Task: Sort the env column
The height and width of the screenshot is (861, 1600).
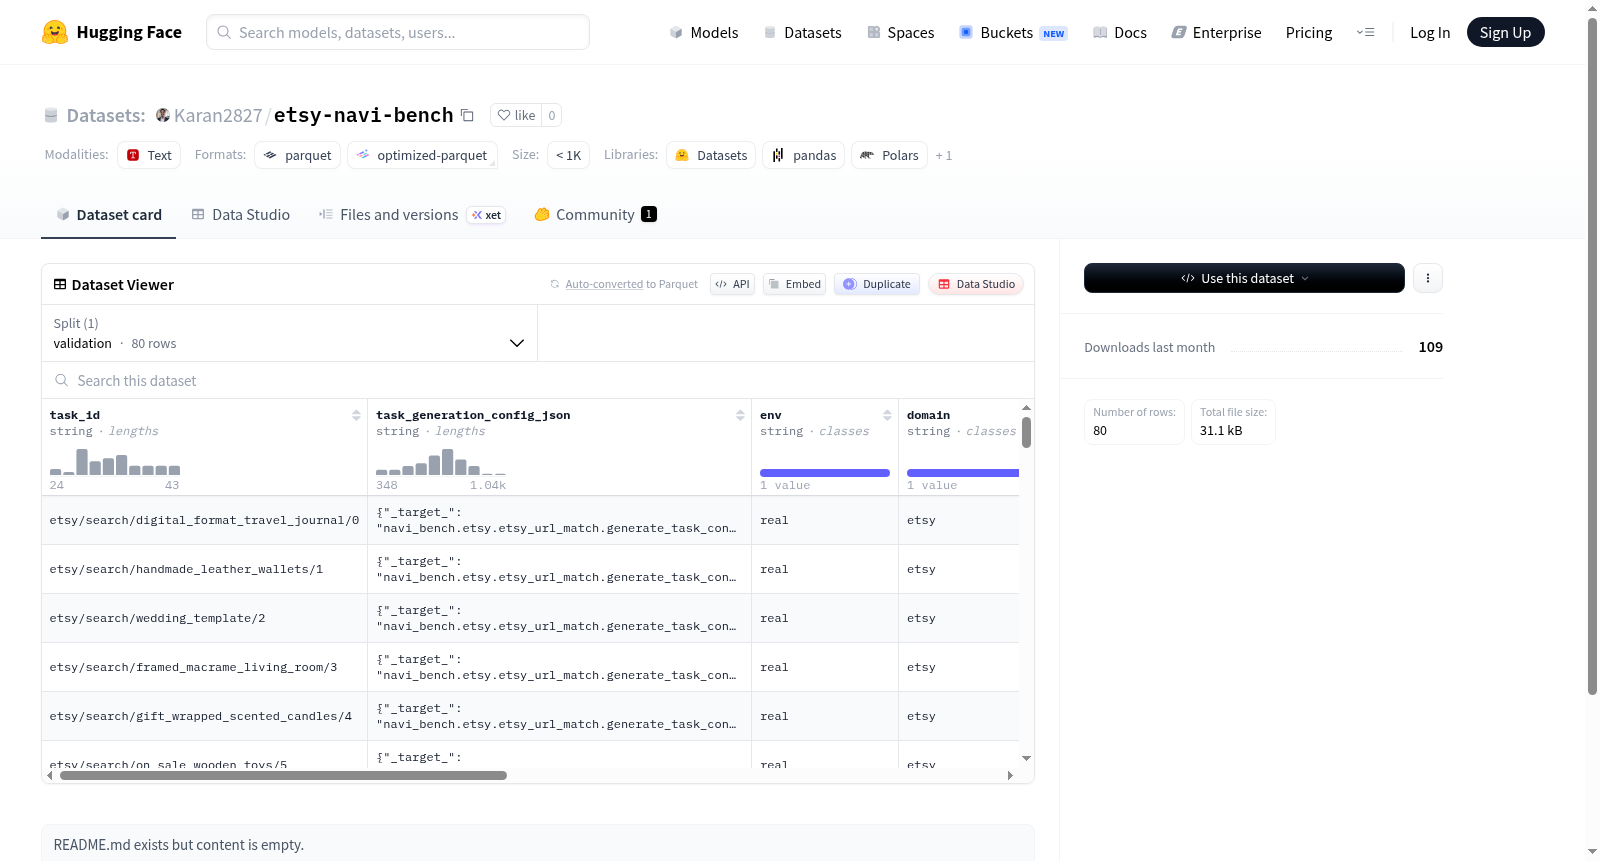Action: pos(887,415)
